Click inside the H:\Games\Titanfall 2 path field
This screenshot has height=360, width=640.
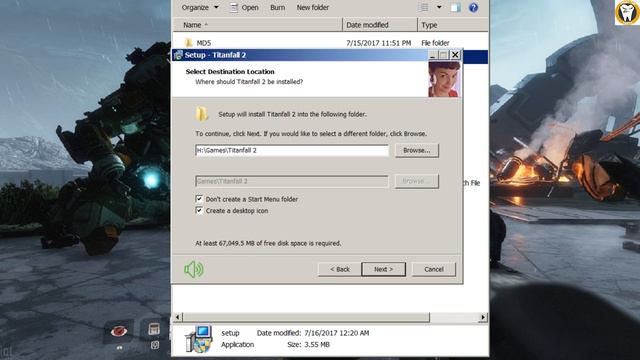pyautogui.click(x=292, y=150)
